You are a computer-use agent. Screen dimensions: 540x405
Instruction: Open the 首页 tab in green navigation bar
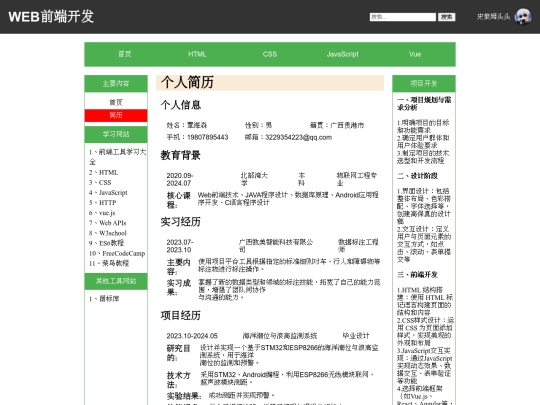(x=125, y=54)
